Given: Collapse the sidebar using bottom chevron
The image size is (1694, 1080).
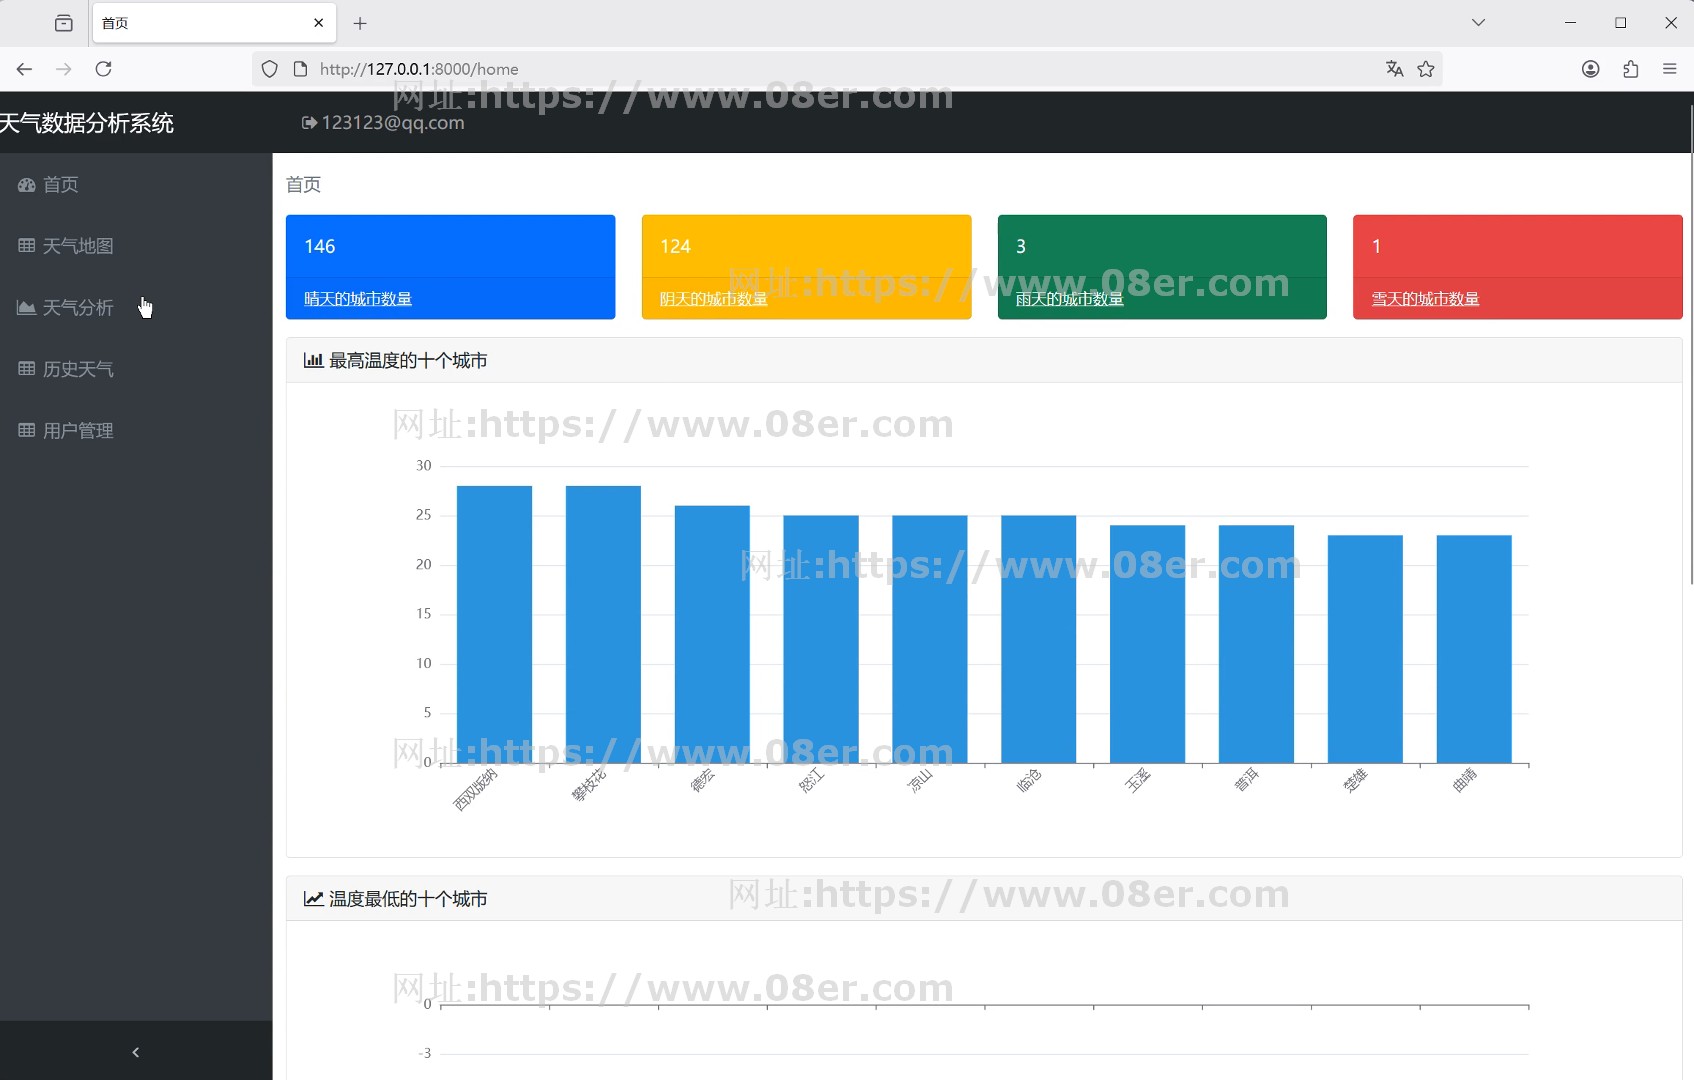Looking at the screenshot, I should [135, 1051].
